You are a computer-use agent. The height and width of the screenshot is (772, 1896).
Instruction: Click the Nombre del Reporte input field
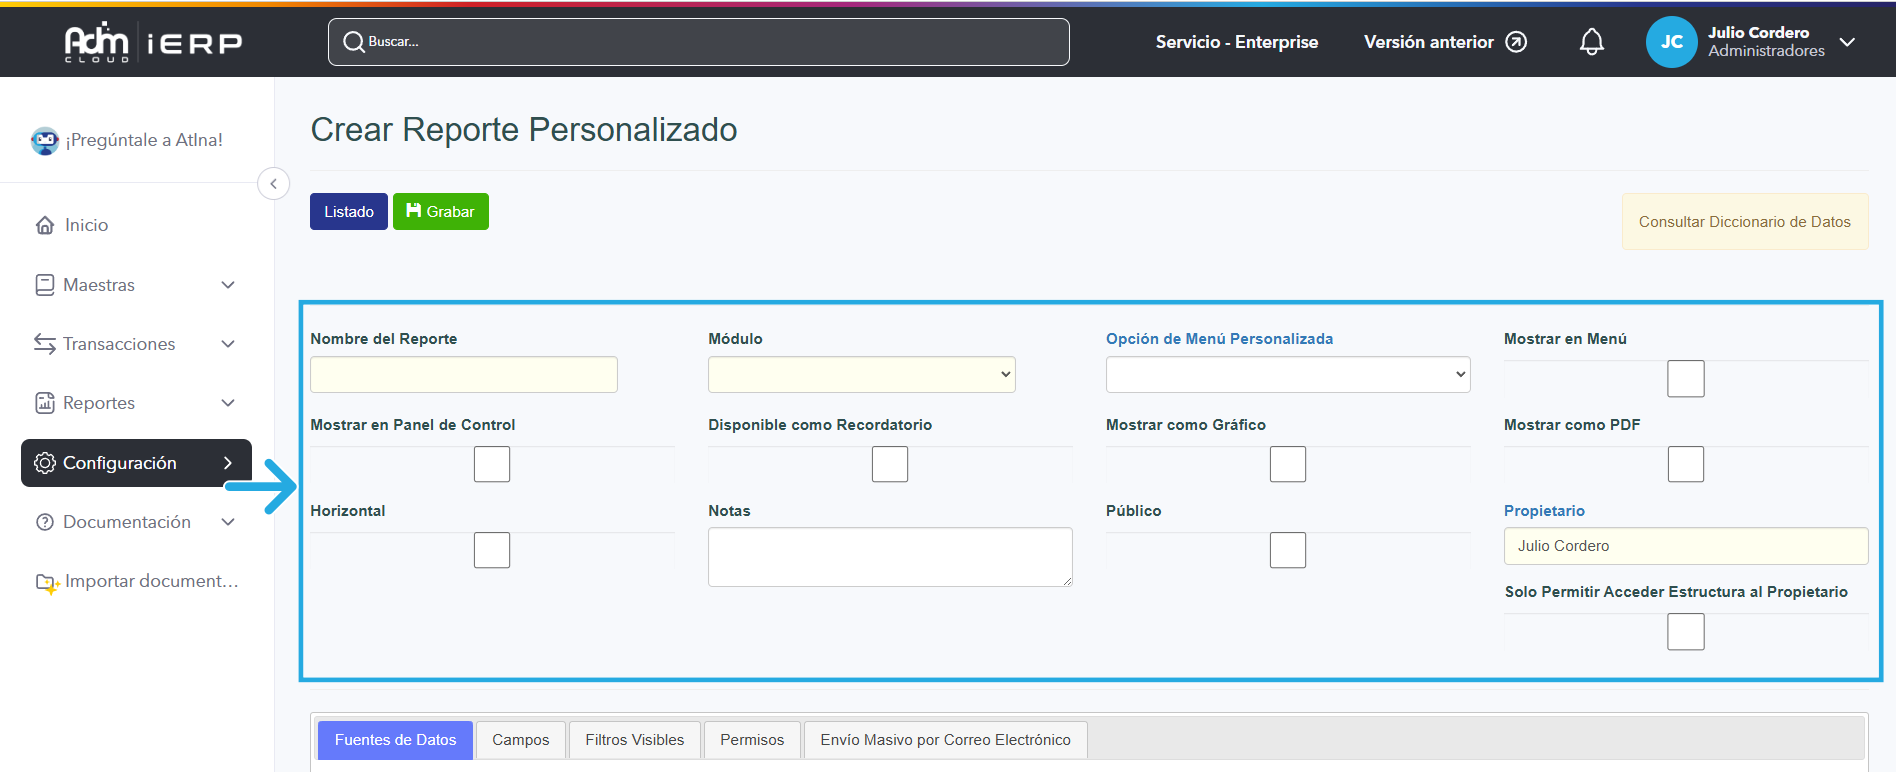click(463, 375)
